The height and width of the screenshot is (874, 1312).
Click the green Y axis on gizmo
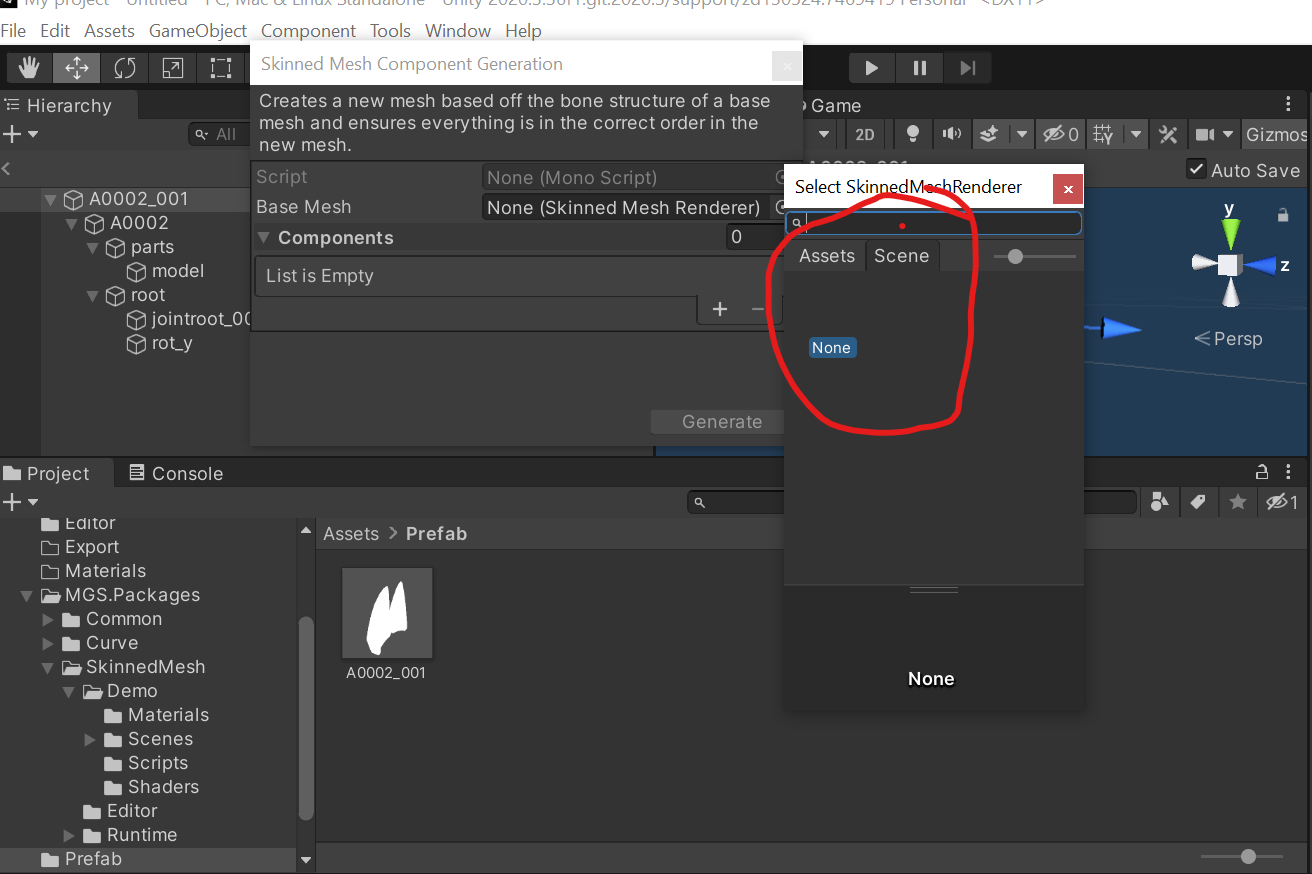point(1230,232)
